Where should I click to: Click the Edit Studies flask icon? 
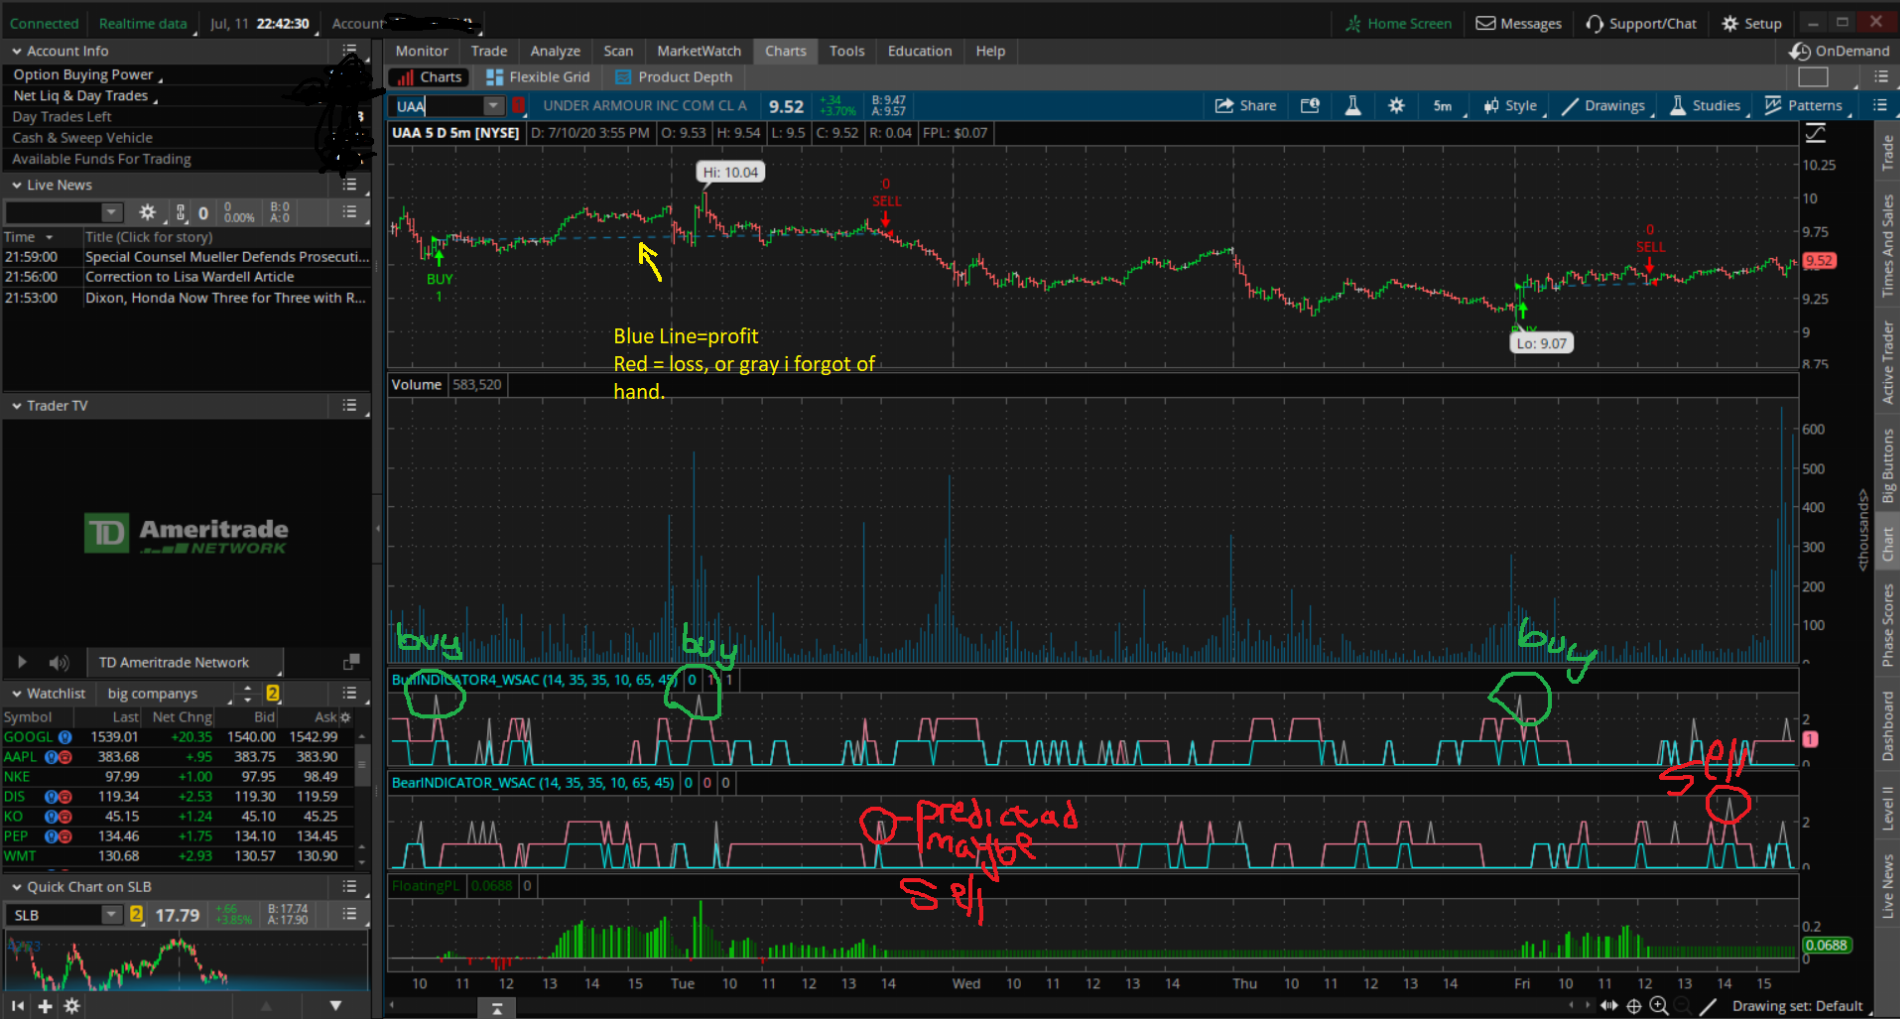(1352, 106)
